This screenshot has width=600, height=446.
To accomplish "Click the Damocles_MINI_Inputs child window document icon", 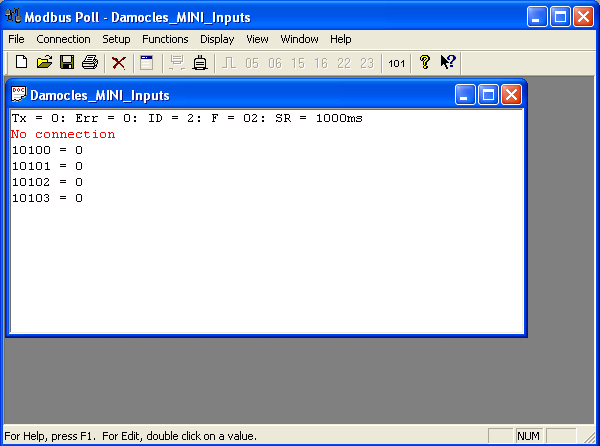I will pyautogui.click(x=18, y=94).
